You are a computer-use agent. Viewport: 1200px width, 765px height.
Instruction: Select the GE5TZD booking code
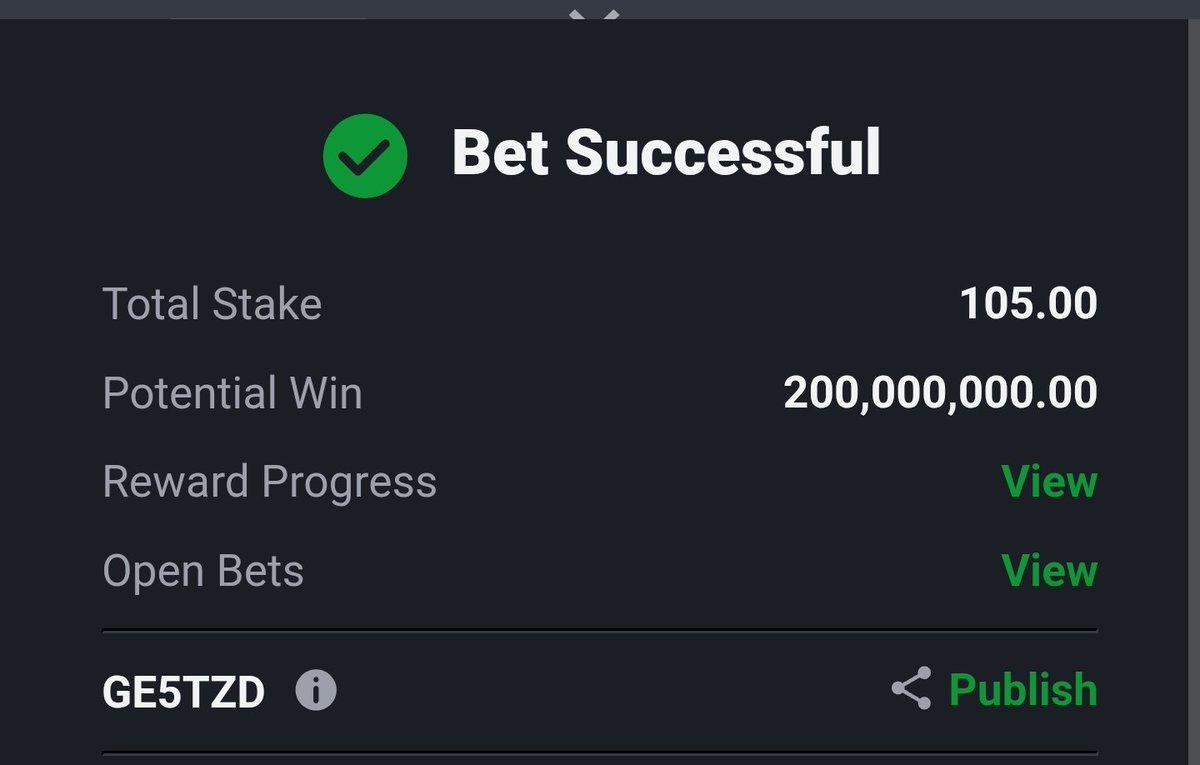point(183,691)
